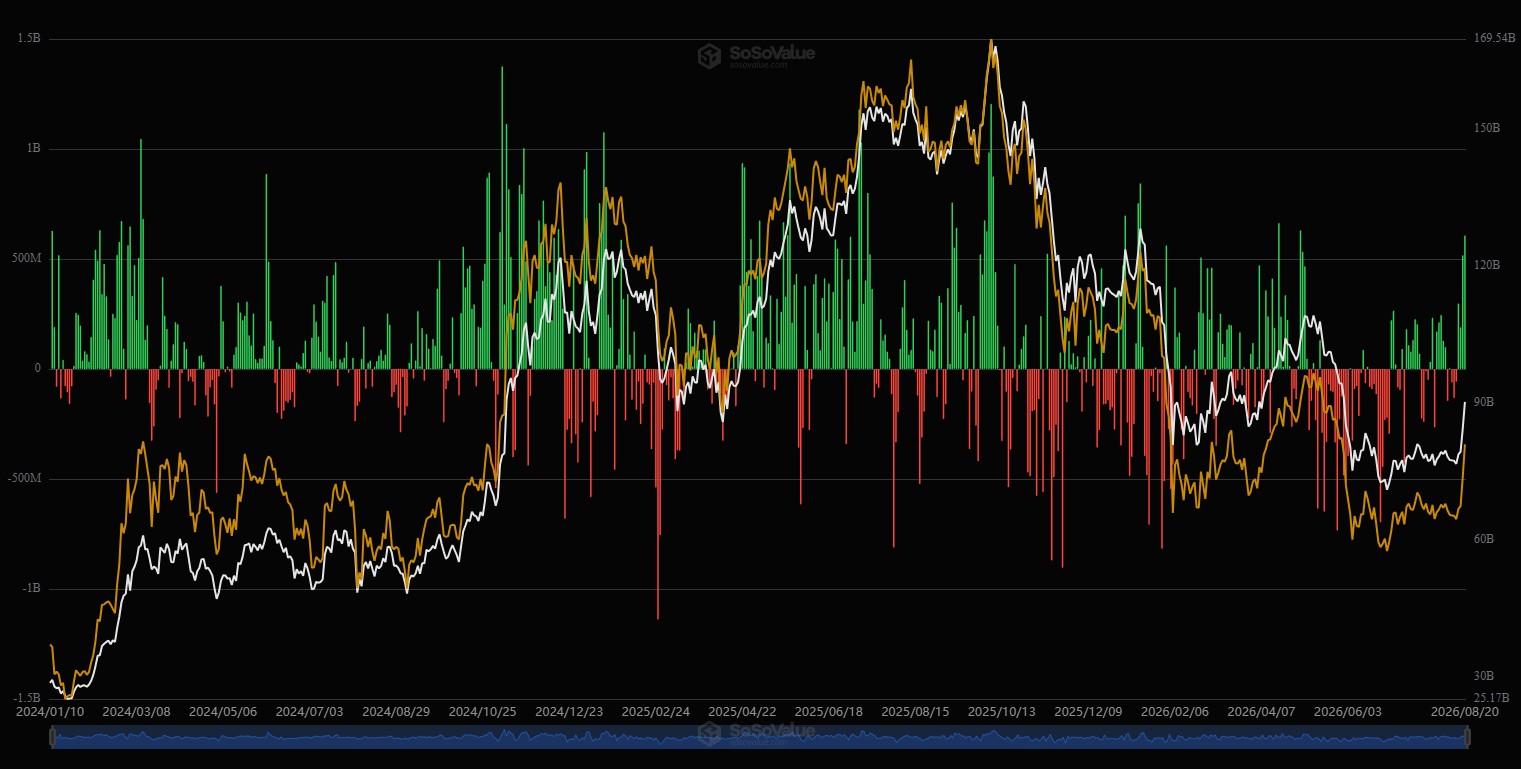Click the 2024/08/29 date label
1521x769 pixels.
coord(396,712)
